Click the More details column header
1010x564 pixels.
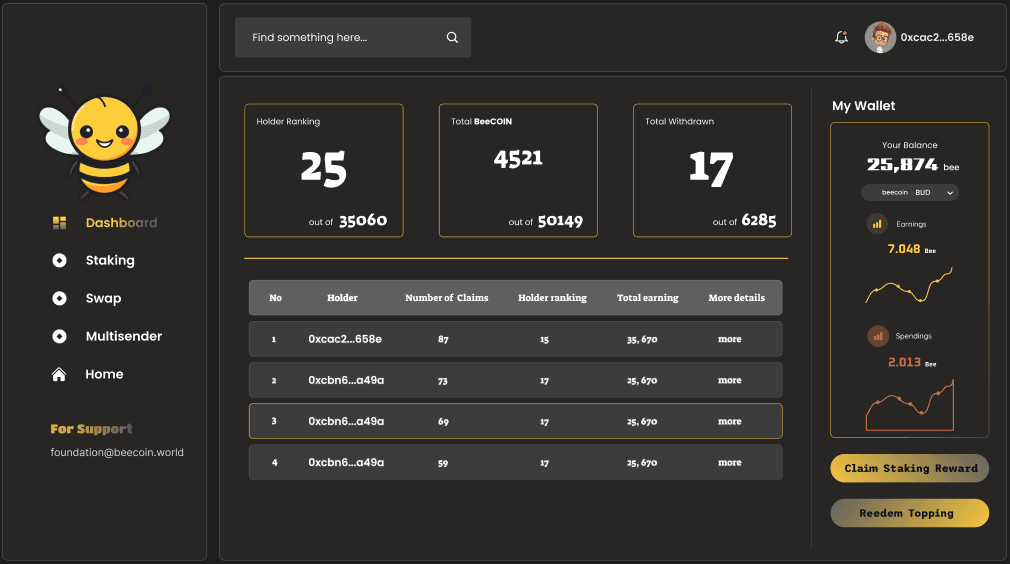736,297
